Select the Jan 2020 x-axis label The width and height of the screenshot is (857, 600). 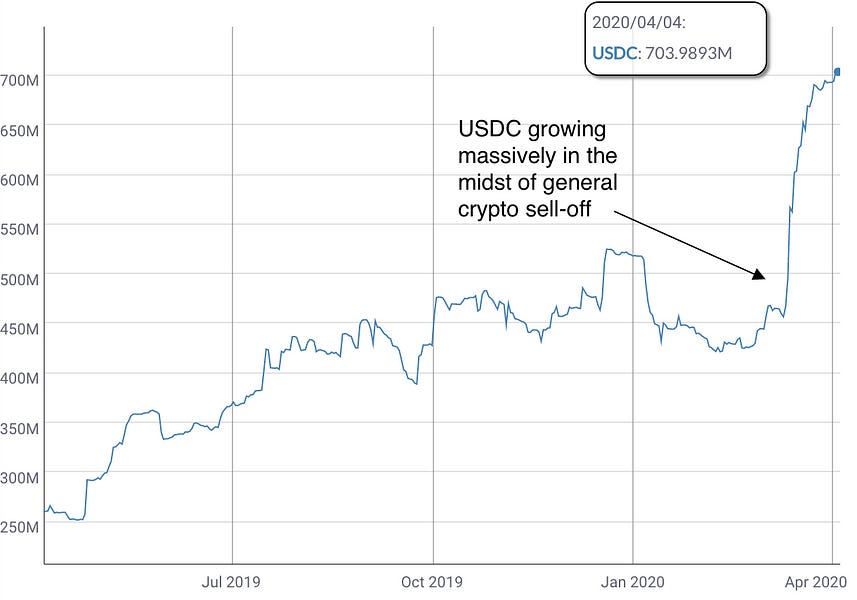coord(633,583)
